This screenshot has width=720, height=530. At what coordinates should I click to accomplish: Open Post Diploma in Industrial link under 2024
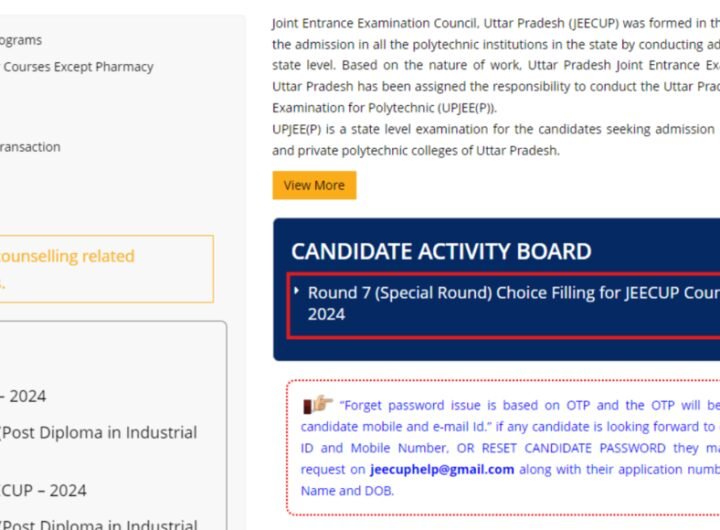(99, 433)
